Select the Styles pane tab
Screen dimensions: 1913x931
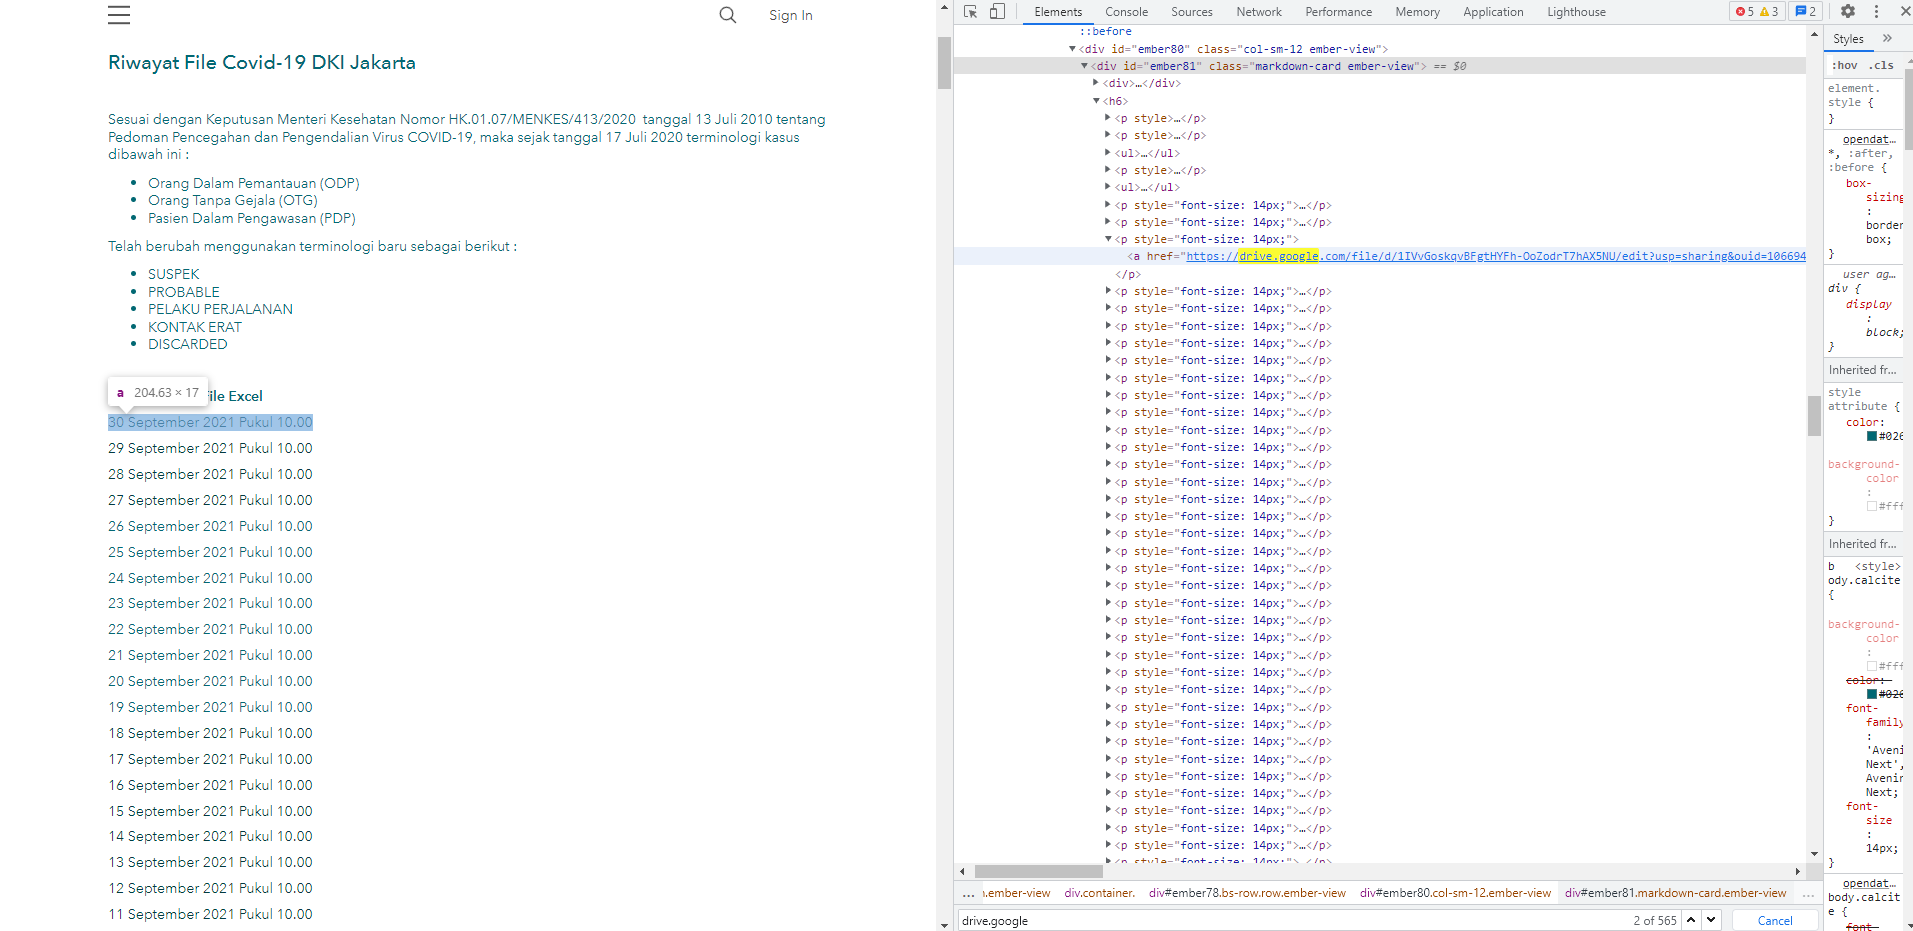1848,39
